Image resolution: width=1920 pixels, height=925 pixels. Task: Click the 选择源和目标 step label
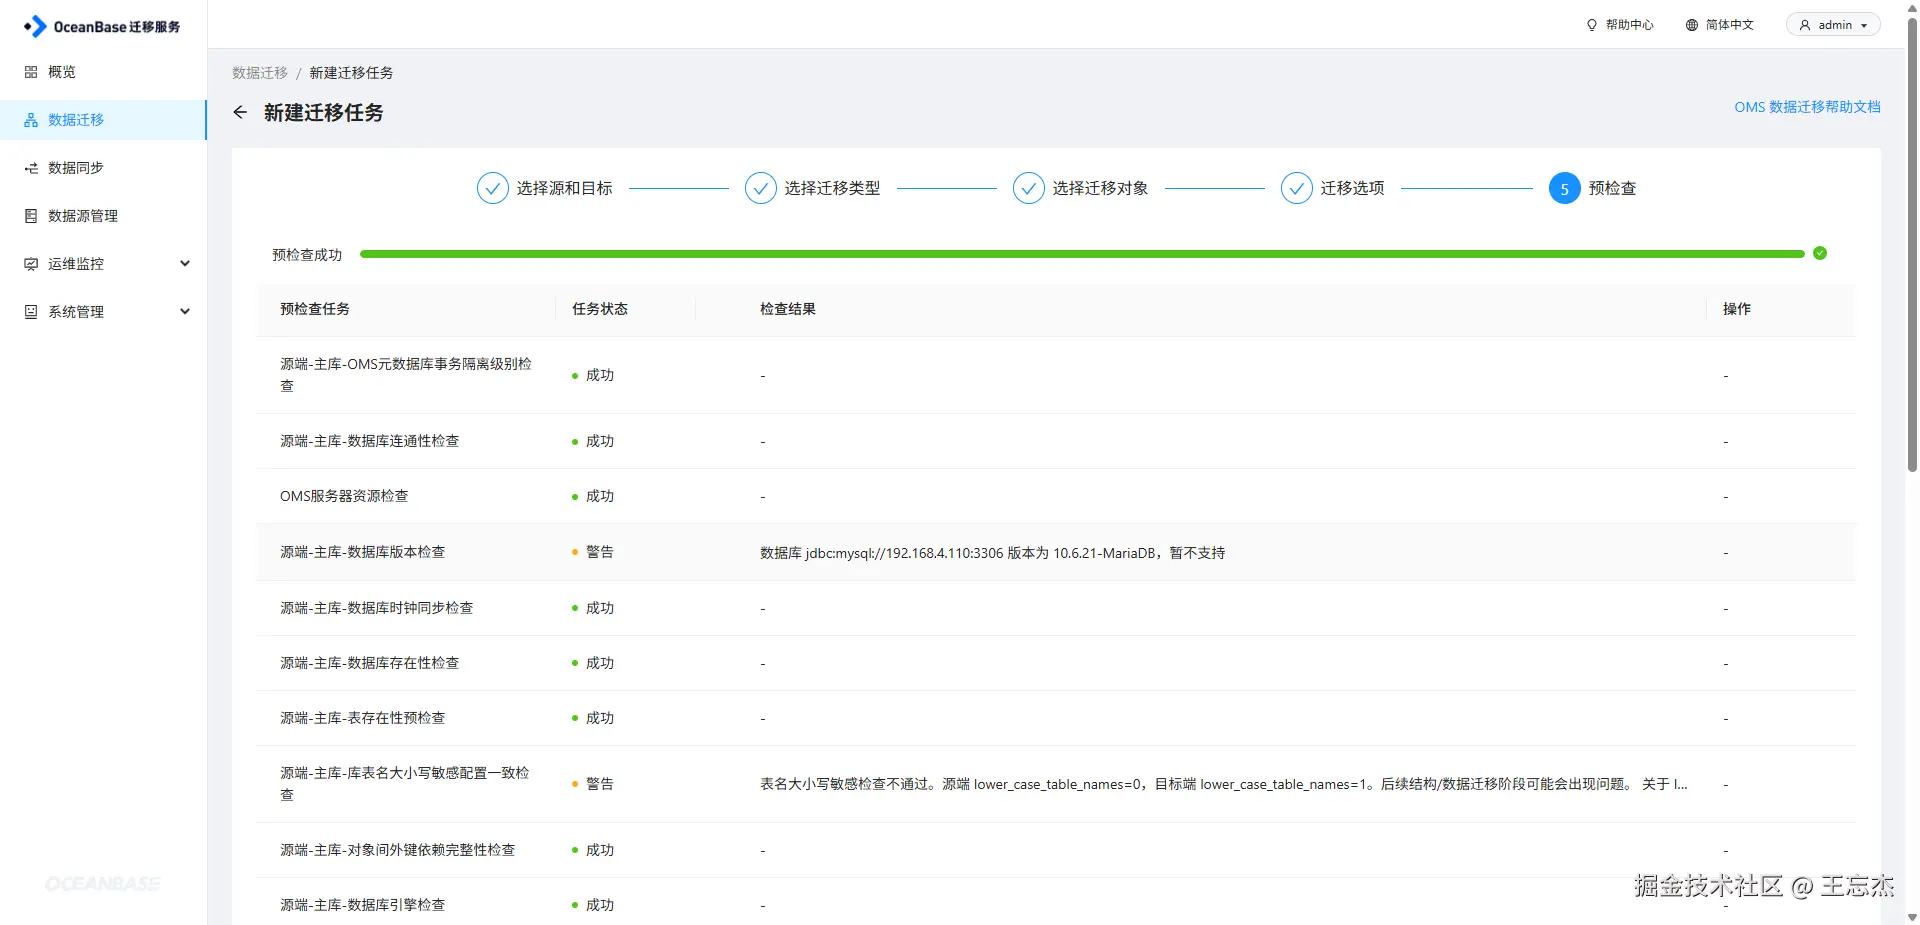click(x=564, y=188)
